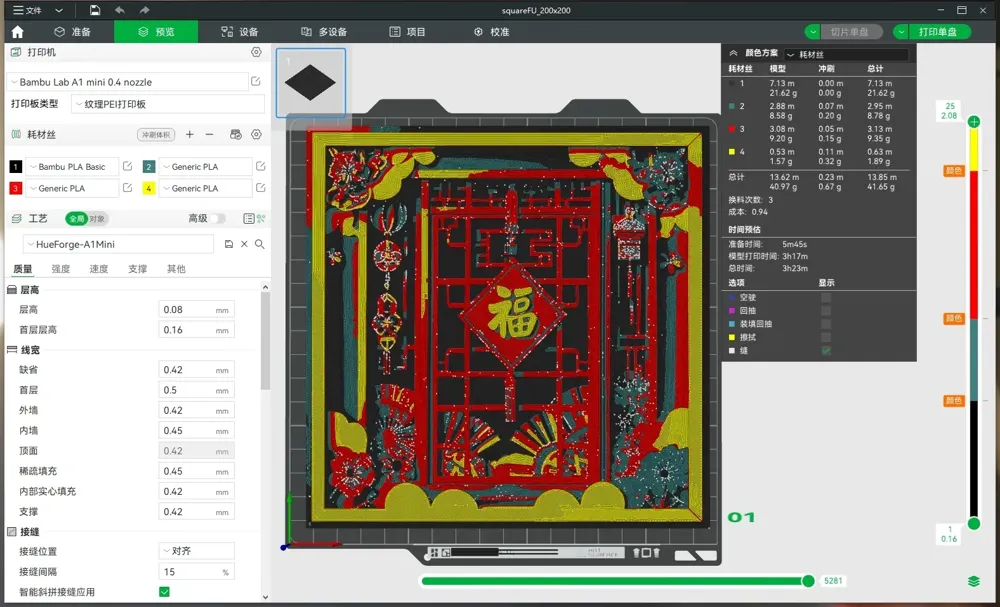Open the HueForge-A1Mini process preset dropdown
1000x607 pixels.
[x=119, y=244]
